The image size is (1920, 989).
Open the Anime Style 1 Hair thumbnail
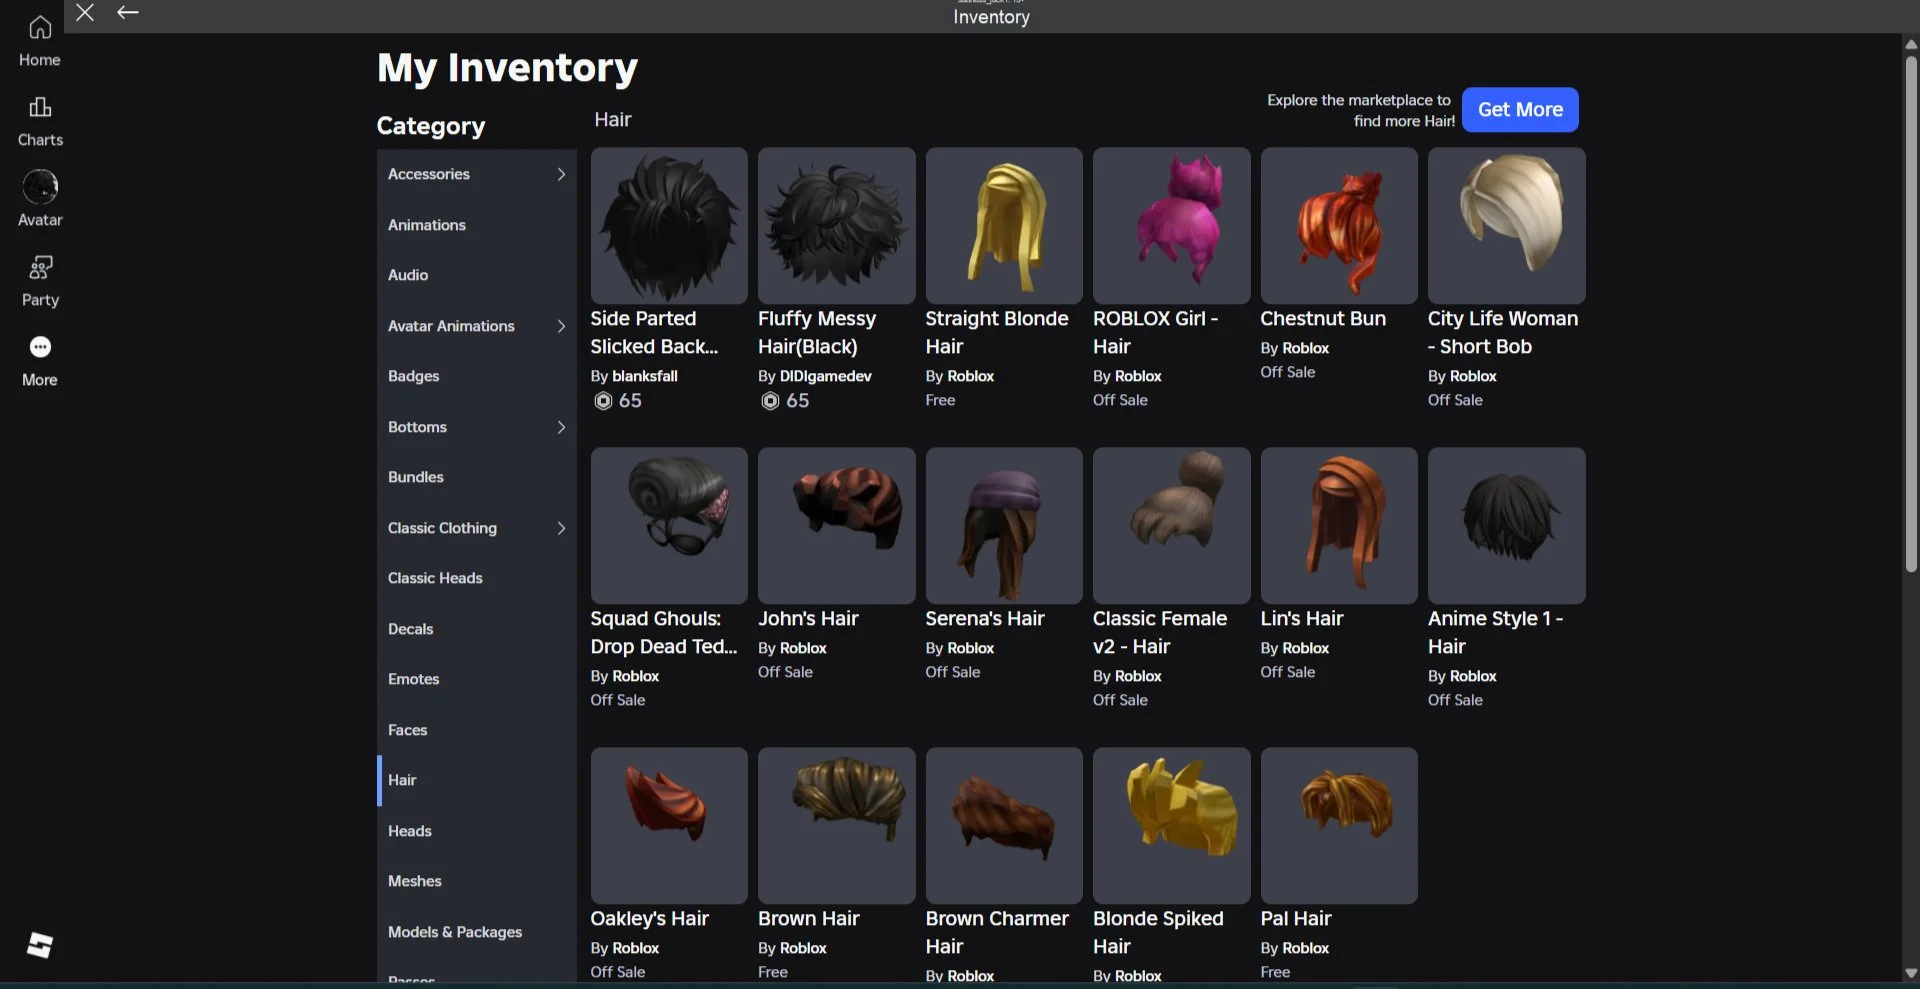(x=1505, y=526)
